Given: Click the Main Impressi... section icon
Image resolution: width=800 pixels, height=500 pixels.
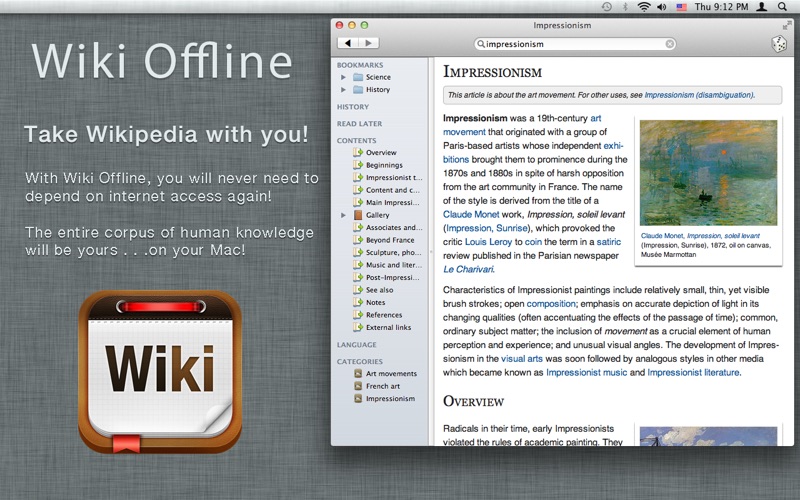Looking at the screenshot, I should click(x=358, y=202).
